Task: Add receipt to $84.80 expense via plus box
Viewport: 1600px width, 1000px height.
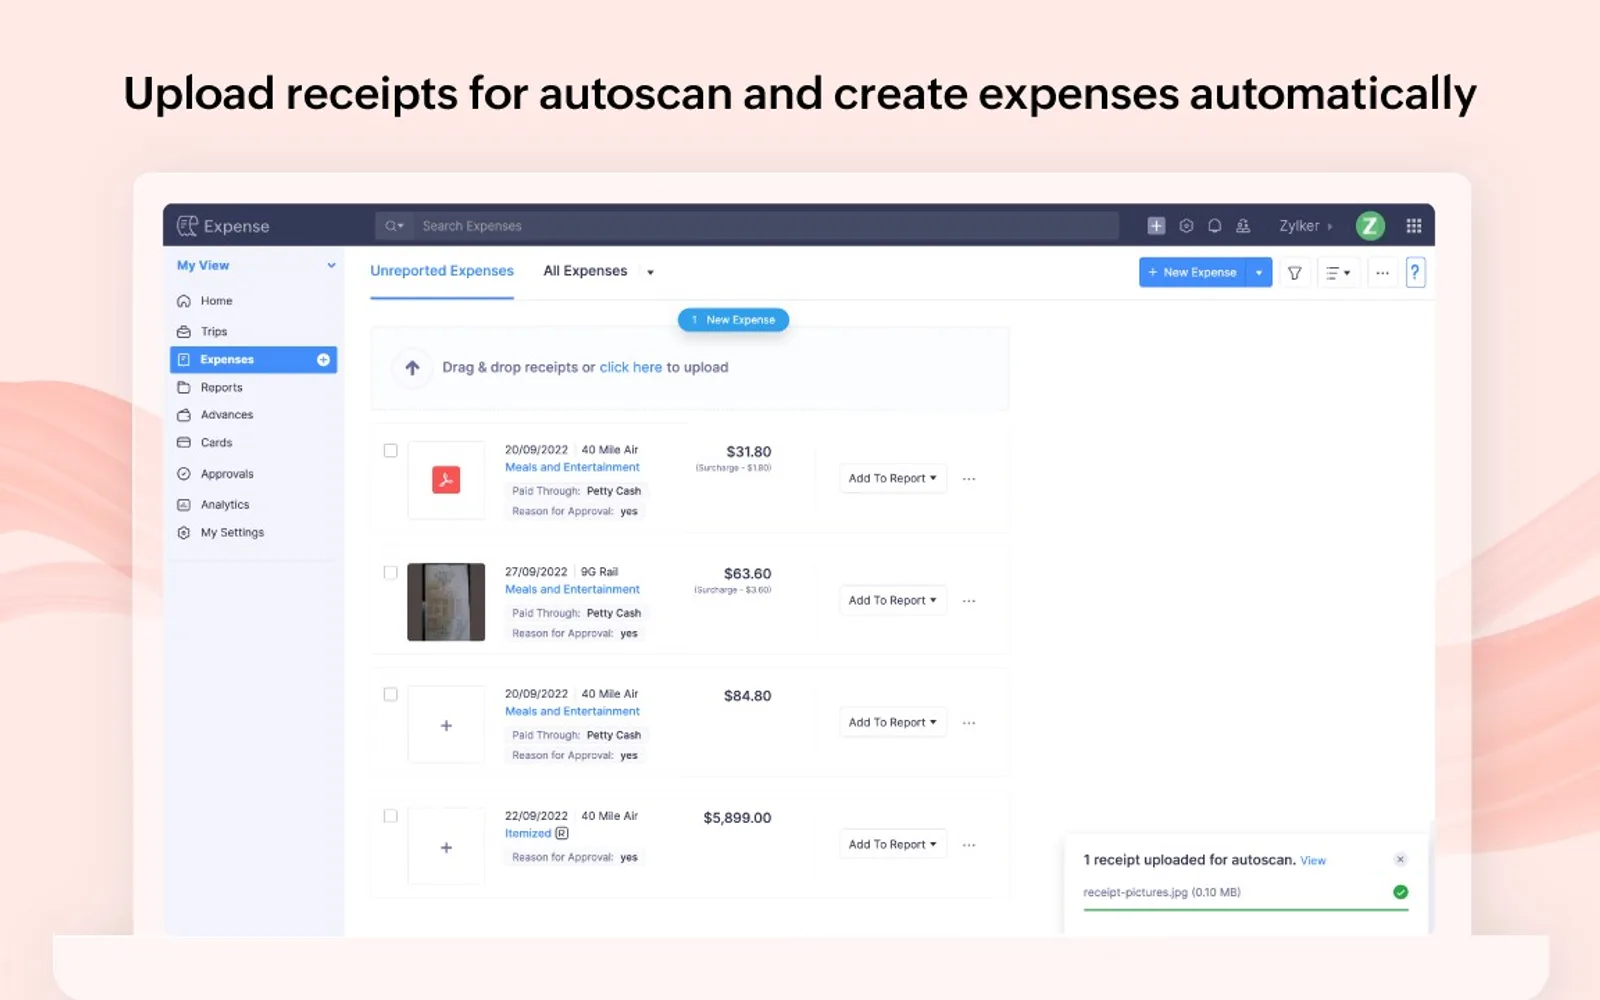Action: click(x=446, y=725)
